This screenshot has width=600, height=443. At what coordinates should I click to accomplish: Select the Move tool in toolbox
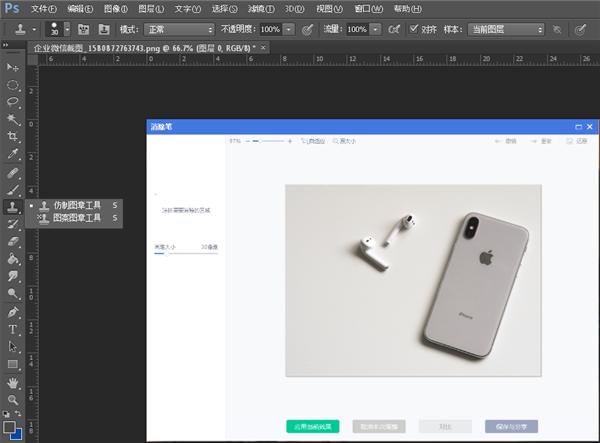13,67
